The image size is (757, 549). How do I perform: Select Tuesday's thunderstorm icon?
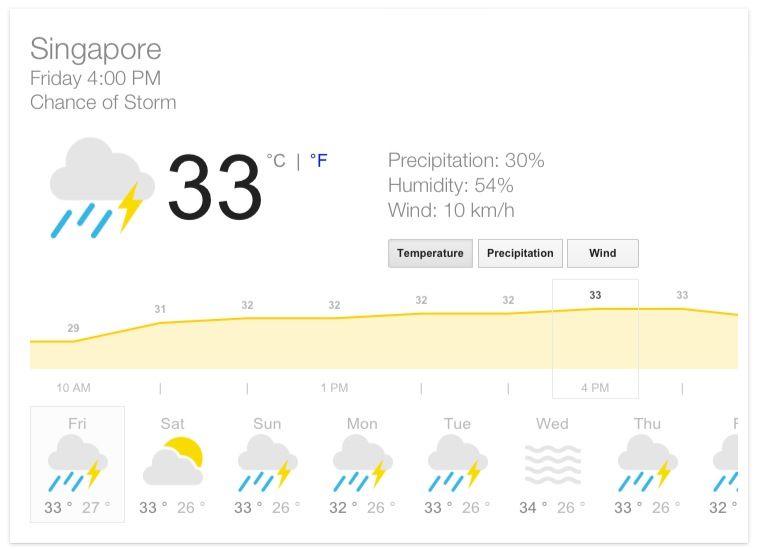tap(458, 463)
